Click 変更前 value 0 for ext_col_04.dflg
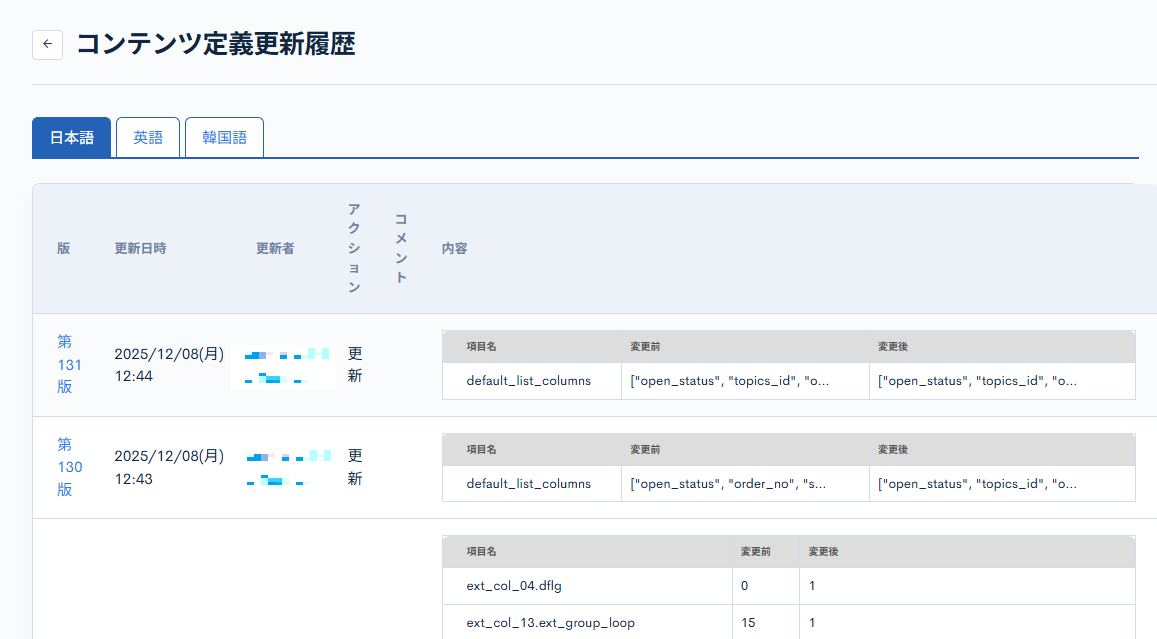Image resolution: width=1157 pixels, height=639 pixels. tap(745, 586)
